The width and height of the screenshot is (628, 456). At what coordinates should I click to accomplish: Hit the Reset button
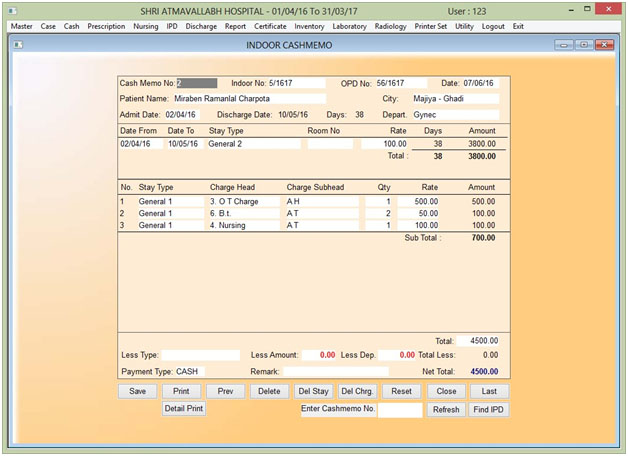(401, 391)
